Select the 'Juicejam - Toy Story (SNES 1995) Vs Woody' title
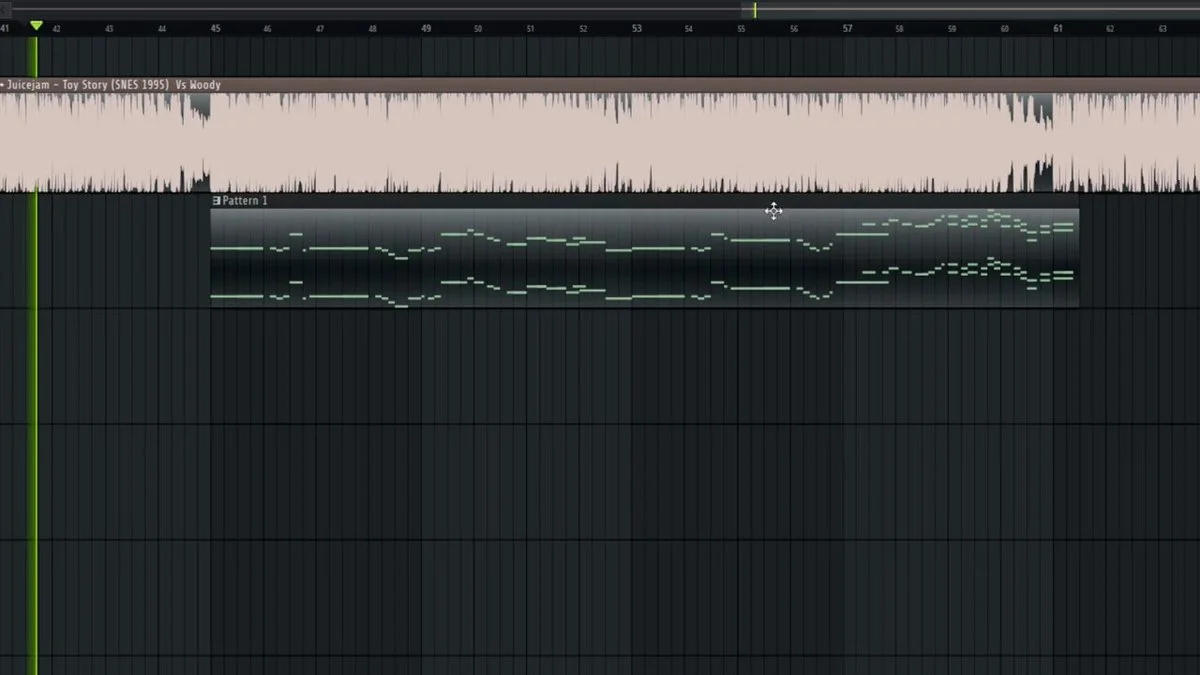 tap(114, 85)
